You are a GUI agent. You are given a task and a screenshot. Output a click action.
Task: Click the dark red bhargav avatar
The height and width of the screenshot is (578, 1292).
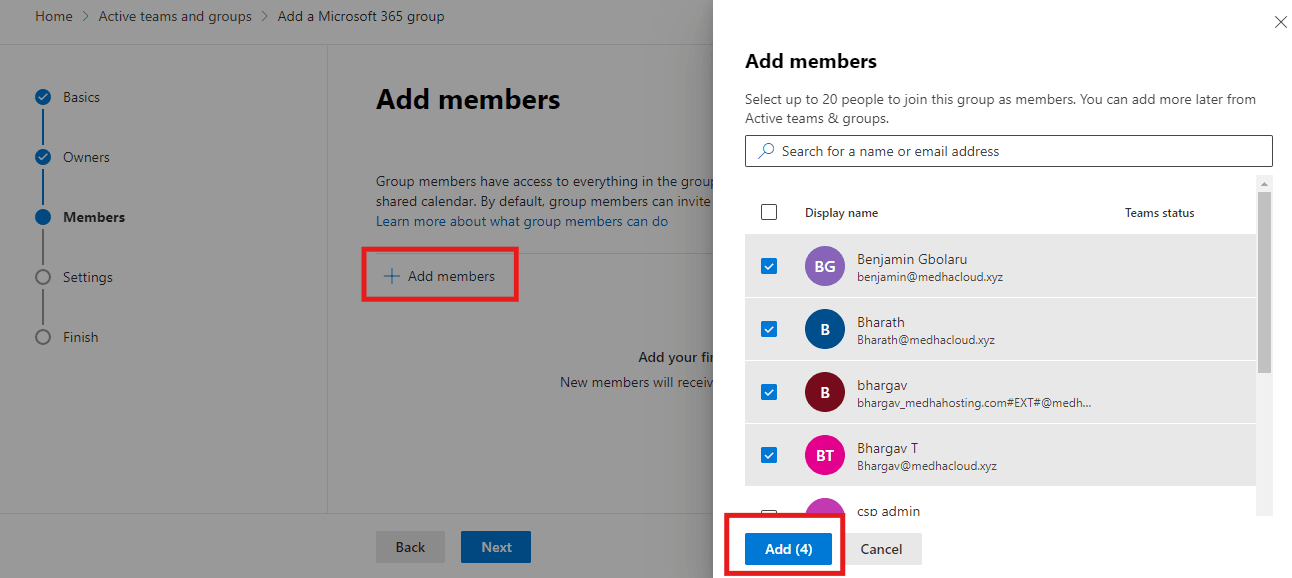825,393
